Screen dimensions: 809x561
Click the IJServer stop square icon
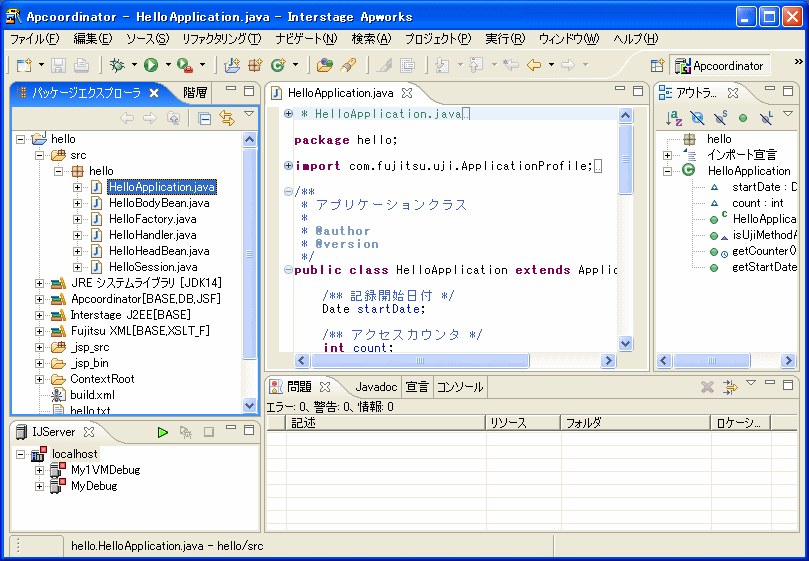[208, 432]
